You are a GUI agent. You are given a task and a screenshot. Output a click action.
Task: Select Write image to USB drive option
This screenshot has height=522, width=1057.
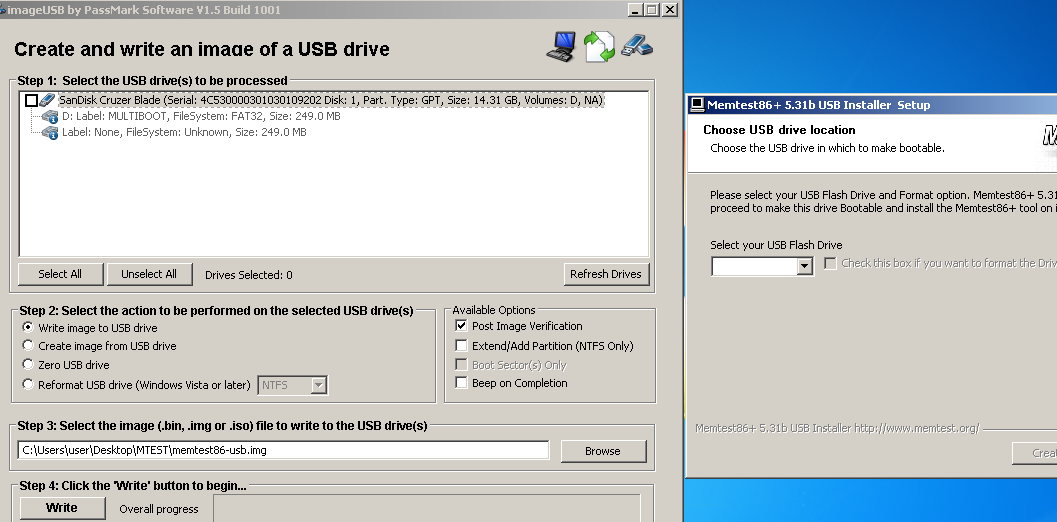click(28, 327)
